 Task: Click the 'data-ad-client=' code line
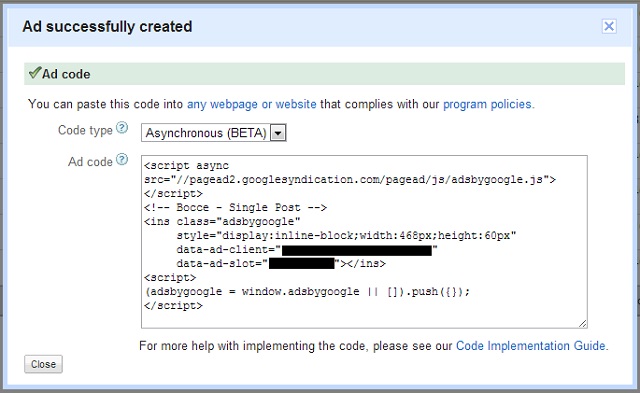[307, 250]
